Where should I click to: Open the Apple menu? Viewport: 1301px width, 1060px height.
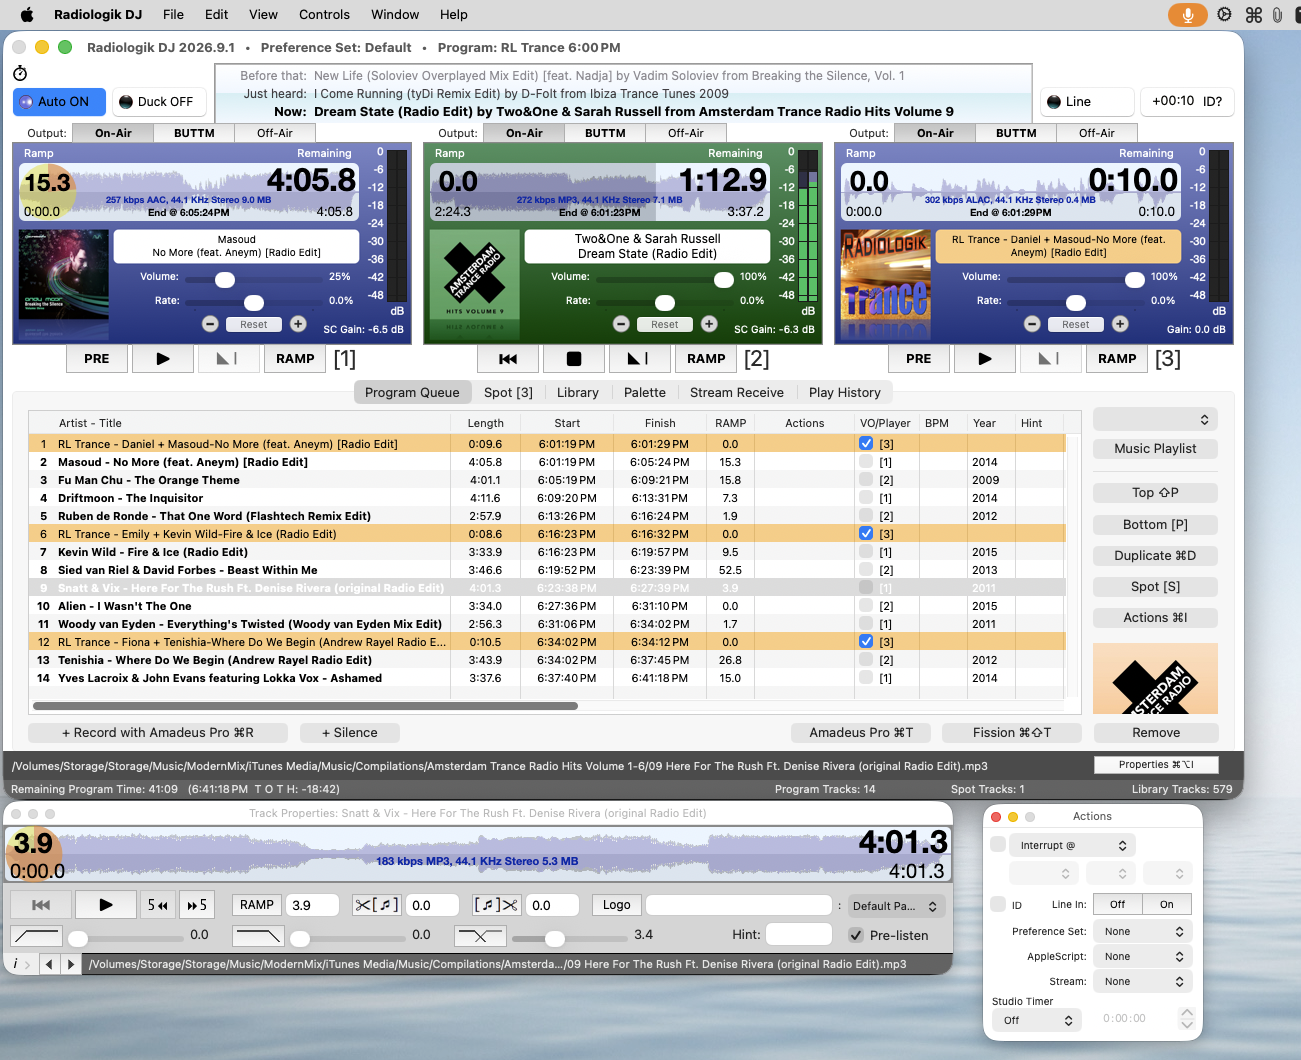pyautogui.click(x=27, y=15)
